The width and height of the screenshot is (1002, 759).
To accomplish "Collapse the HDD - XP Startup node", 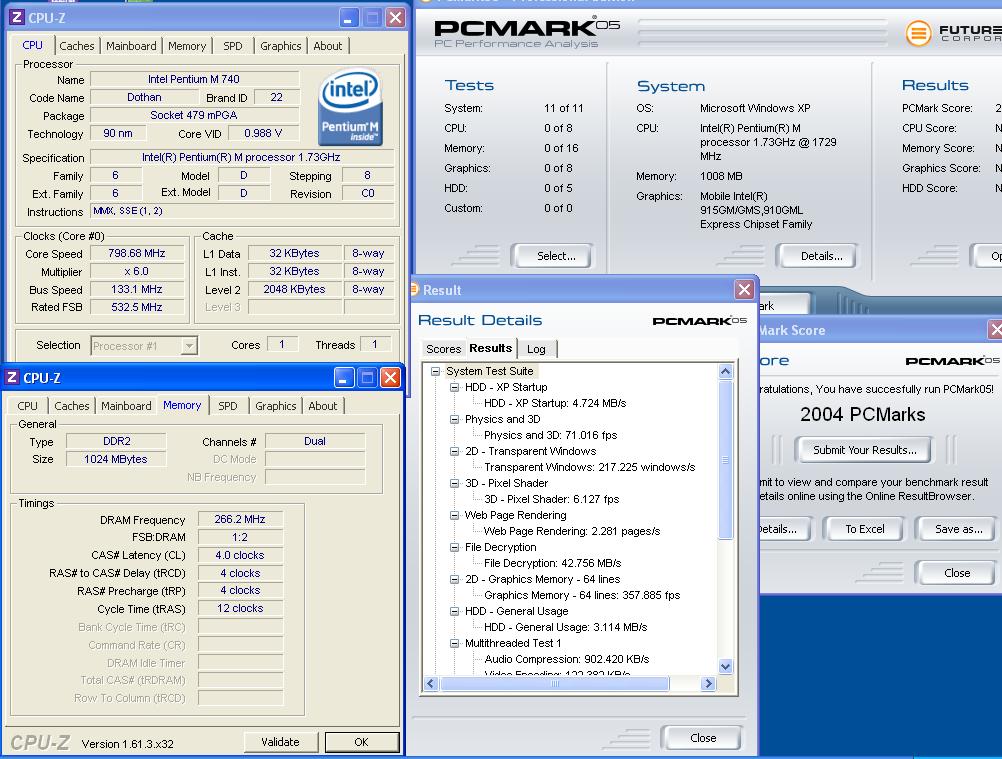I will pyautogui.click(x=454, y=387).
